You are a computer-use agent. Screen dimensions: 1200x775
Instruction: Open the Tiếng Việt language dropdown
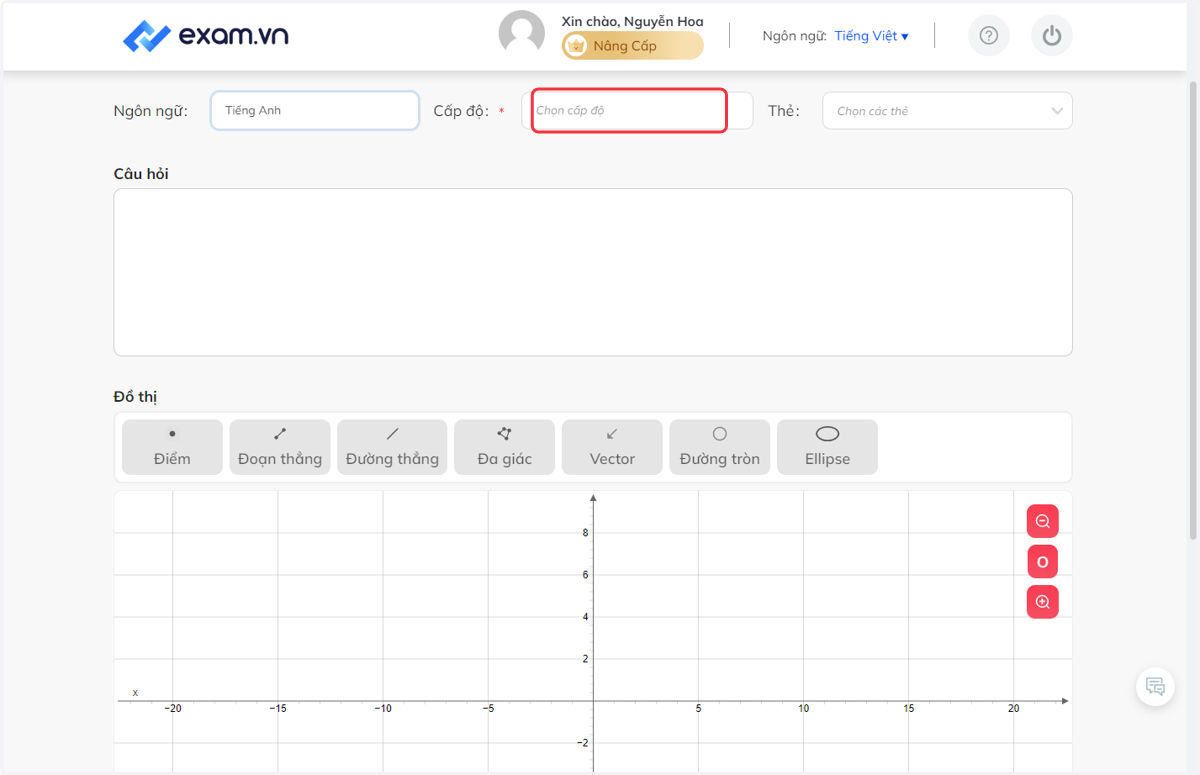(871, 36)
